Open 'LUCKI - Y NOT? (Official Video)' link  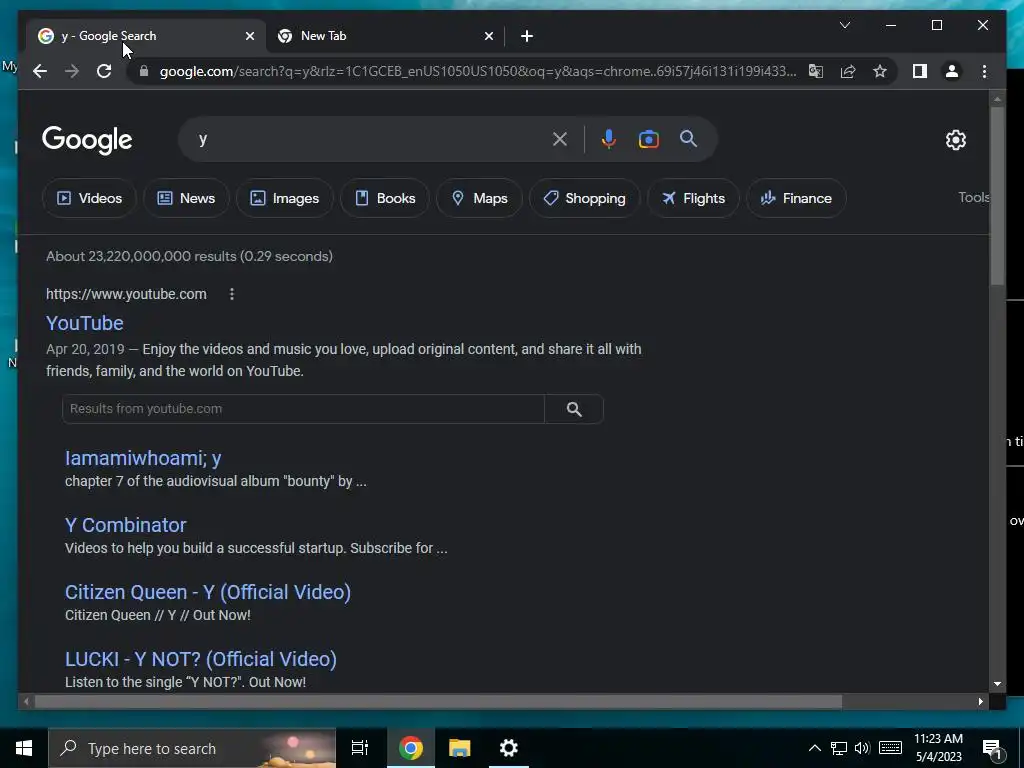200,659
